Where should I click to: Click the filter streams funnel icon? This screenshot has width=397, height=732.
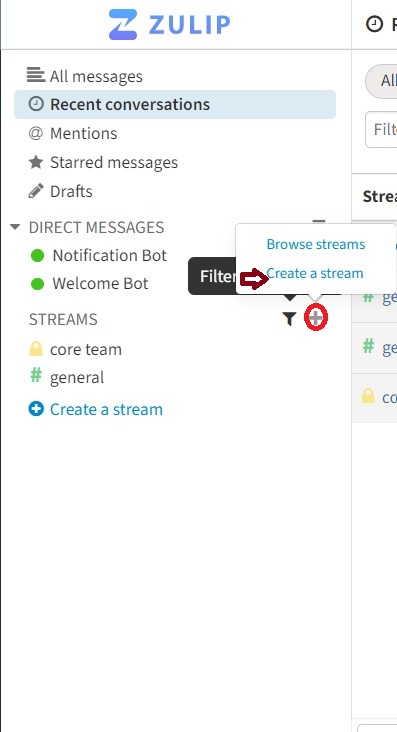coord(290,319)
